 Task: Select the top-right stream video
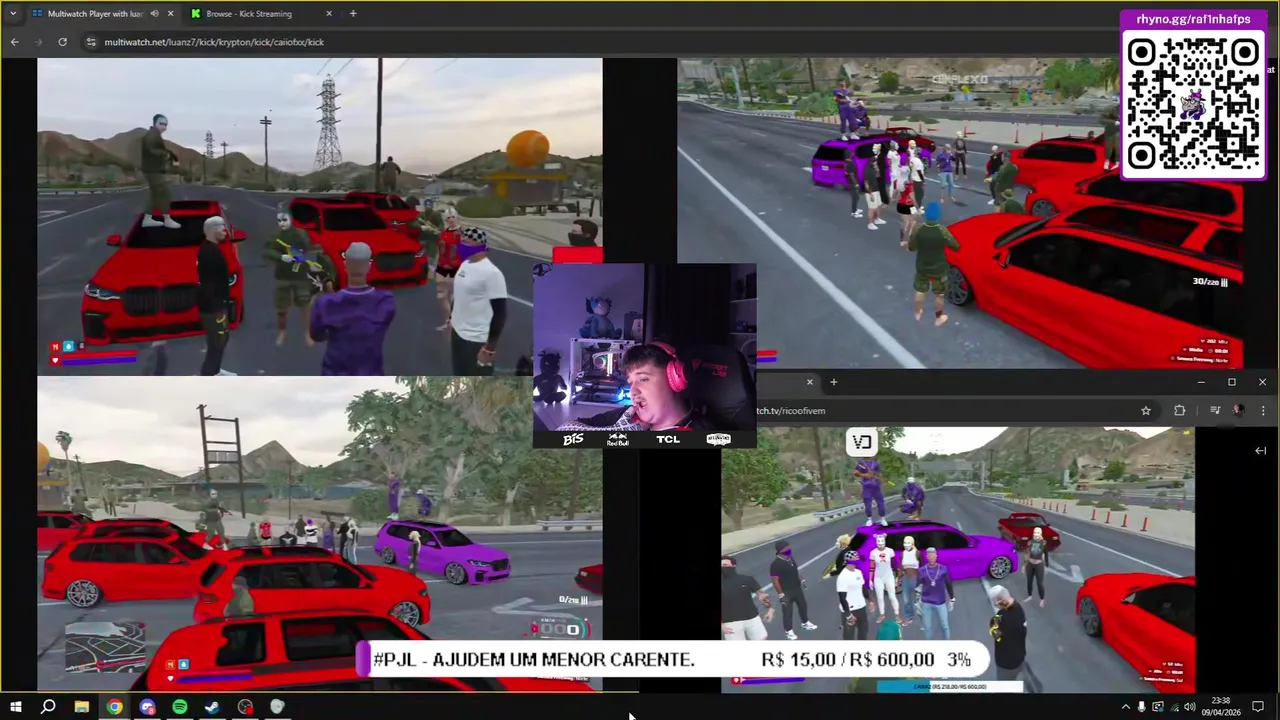(960, 213)
